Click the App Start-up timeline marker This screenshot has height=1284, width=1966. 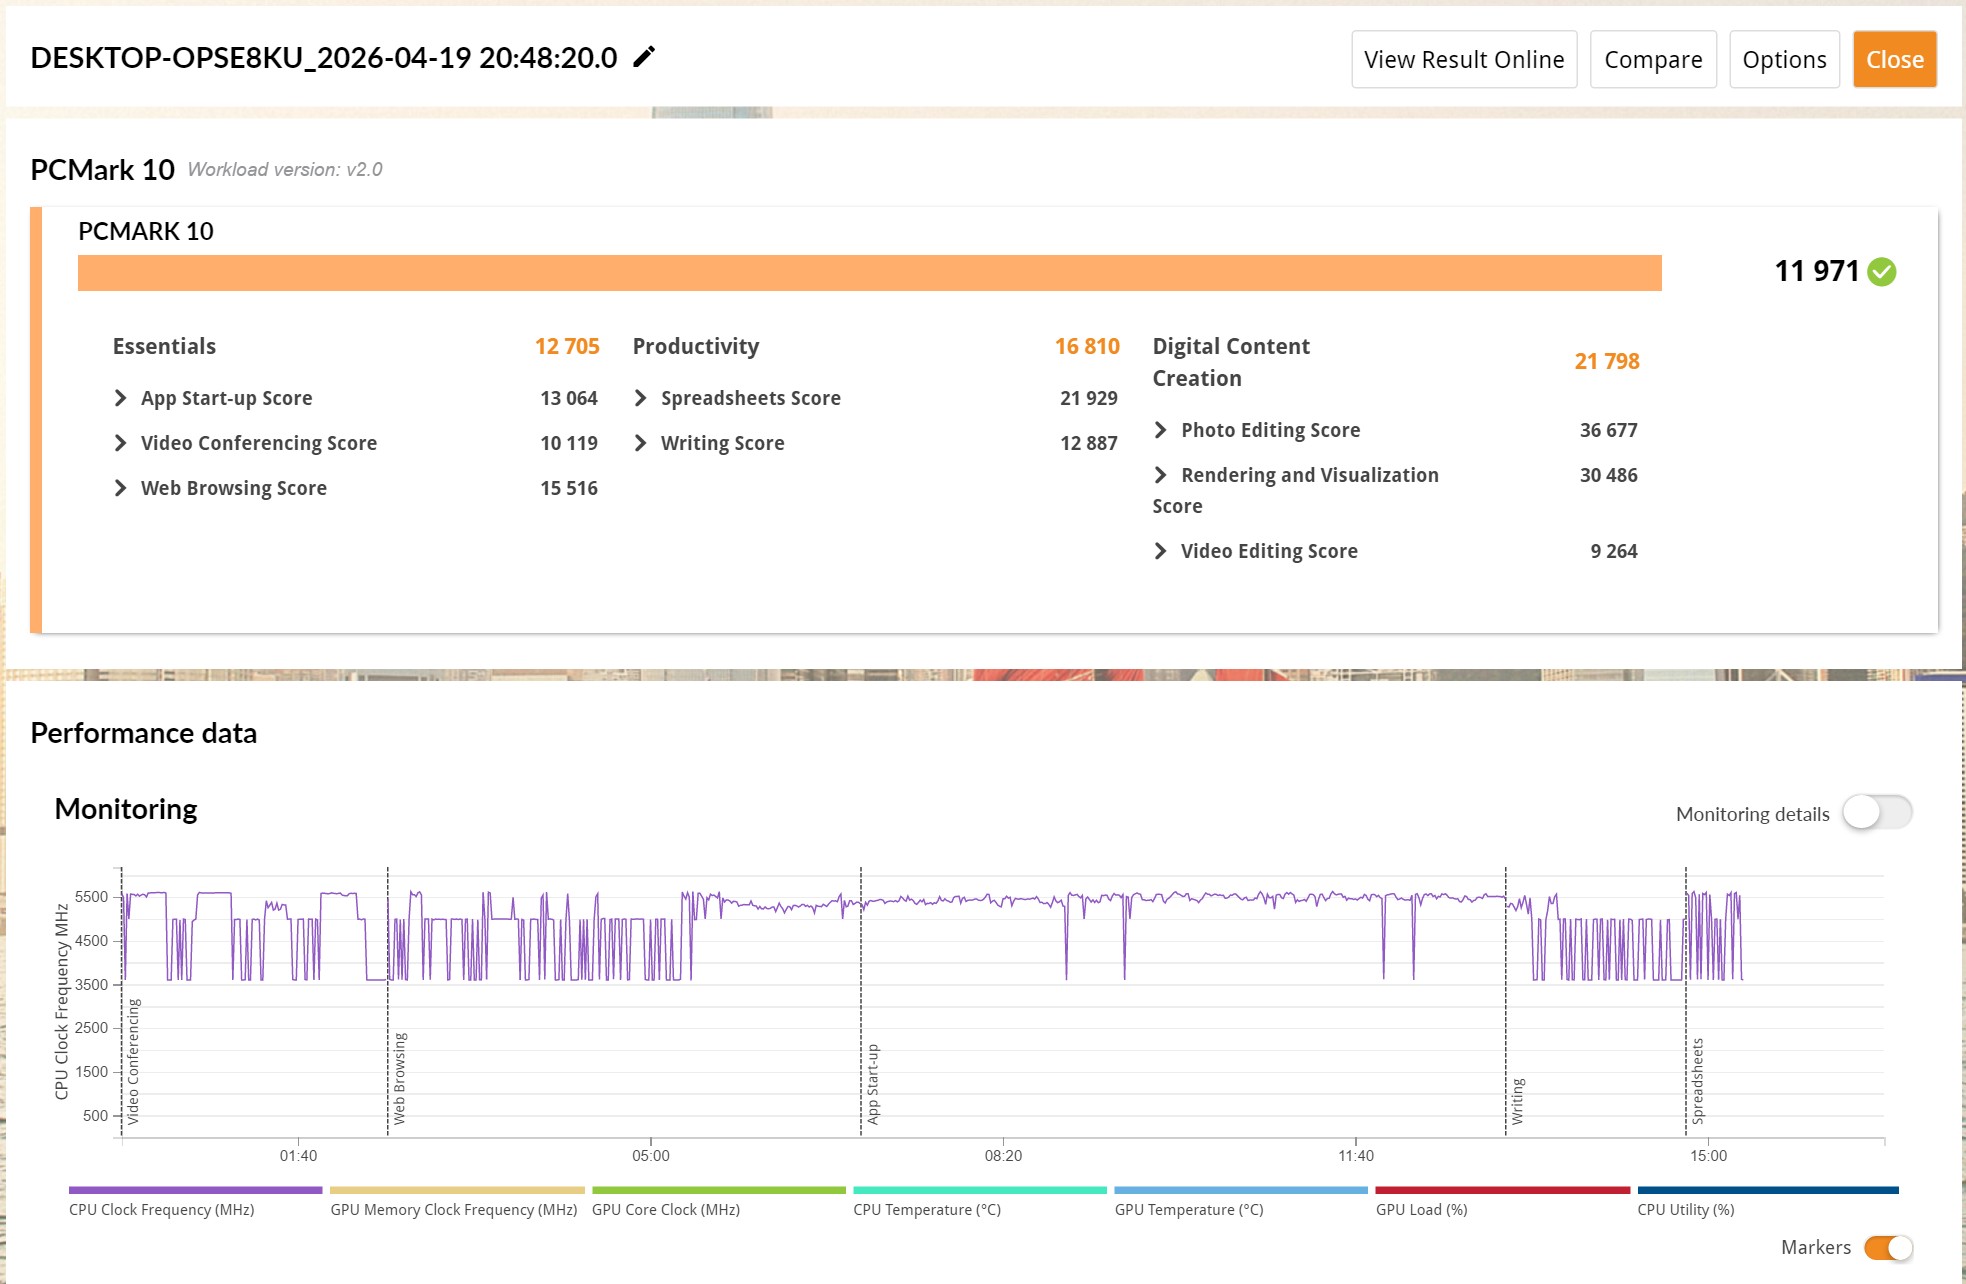click(x=872, y=1084)
